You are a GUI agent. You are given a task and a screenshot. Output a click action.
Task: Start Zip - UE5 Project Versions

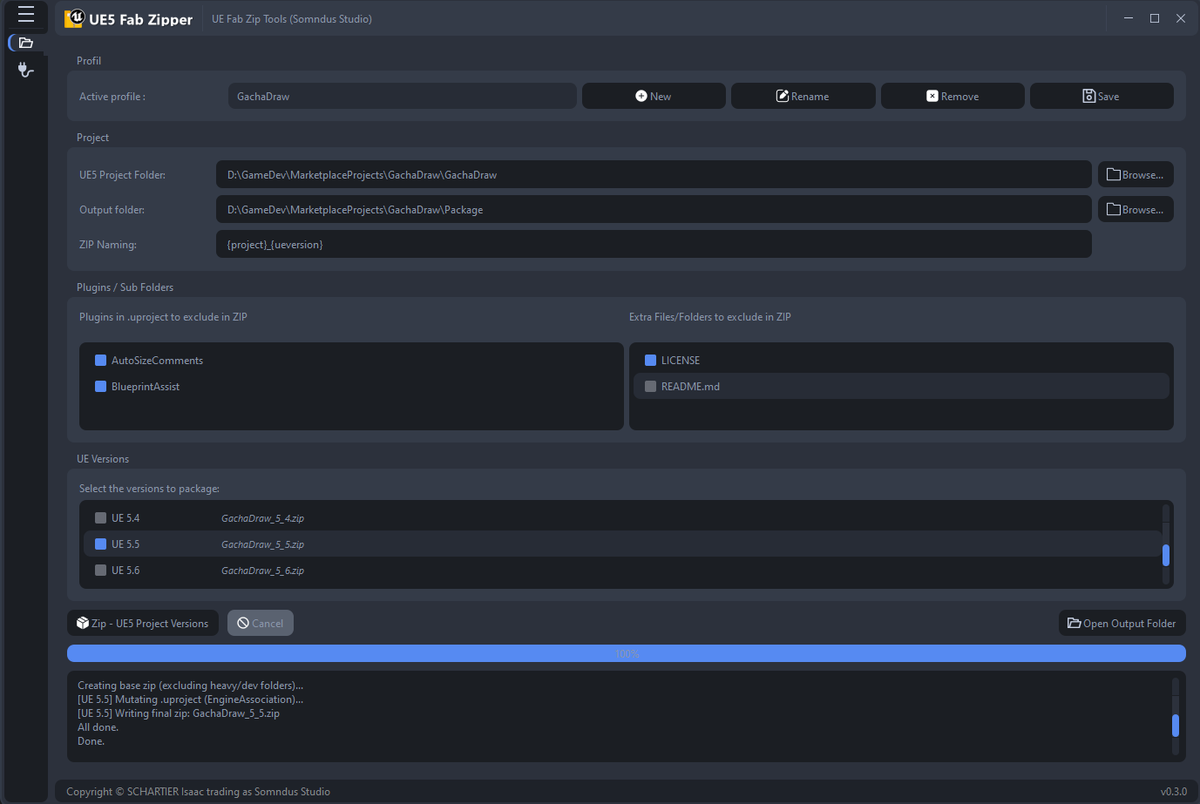142,623
